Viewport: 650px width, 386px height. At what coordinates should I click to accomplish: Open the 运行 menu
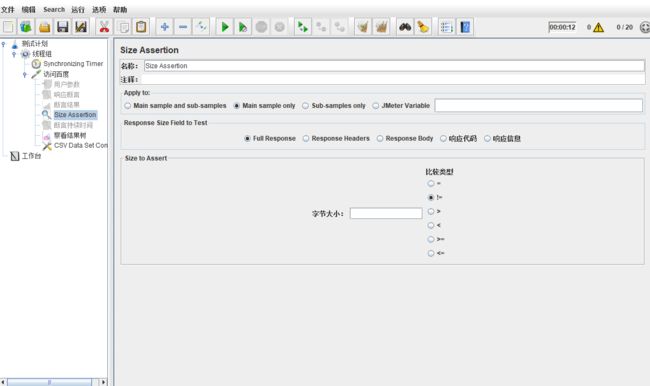tap(78, 10)
